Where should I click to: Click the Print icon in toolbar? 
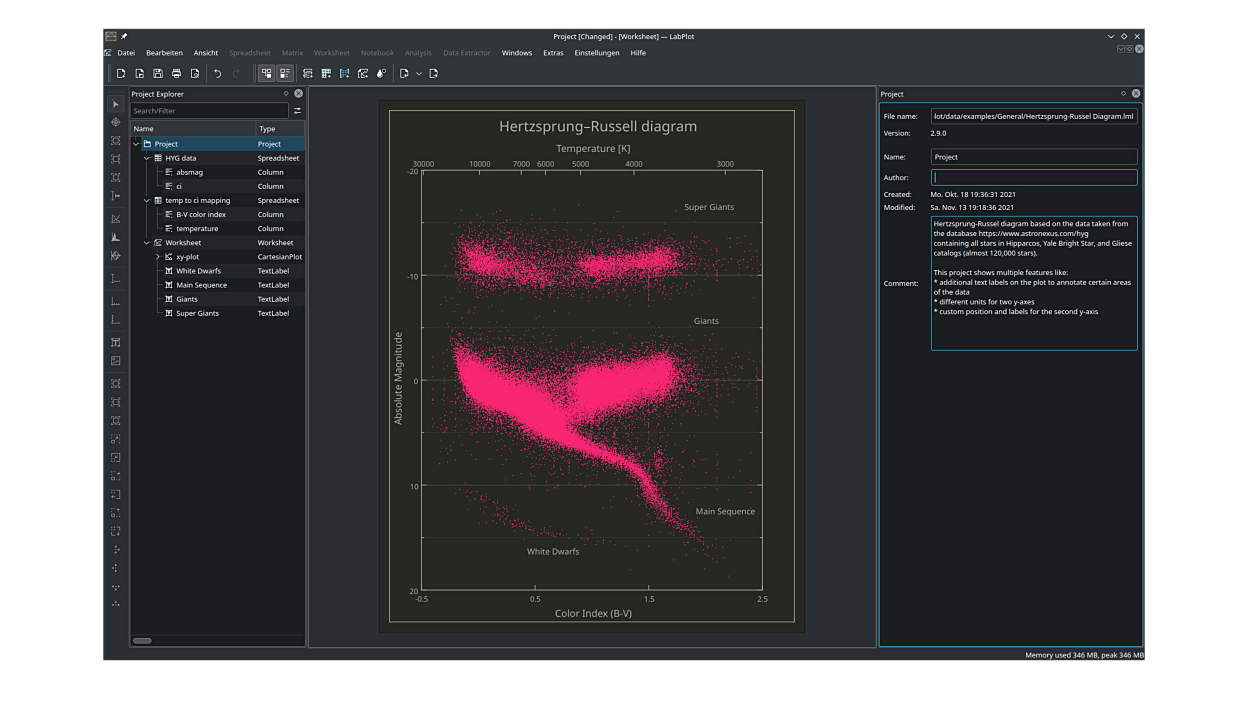(176, 74)
